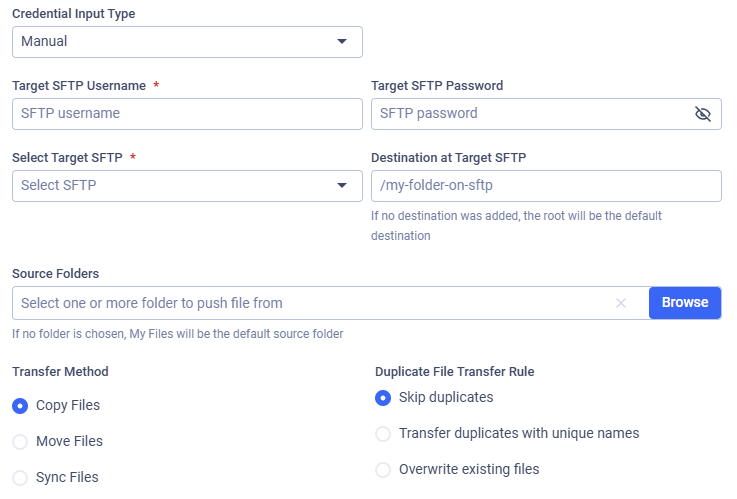Choose the Move Files radio option
The height and width of the screenshot is (499, 737).
[x=20, y=442]
